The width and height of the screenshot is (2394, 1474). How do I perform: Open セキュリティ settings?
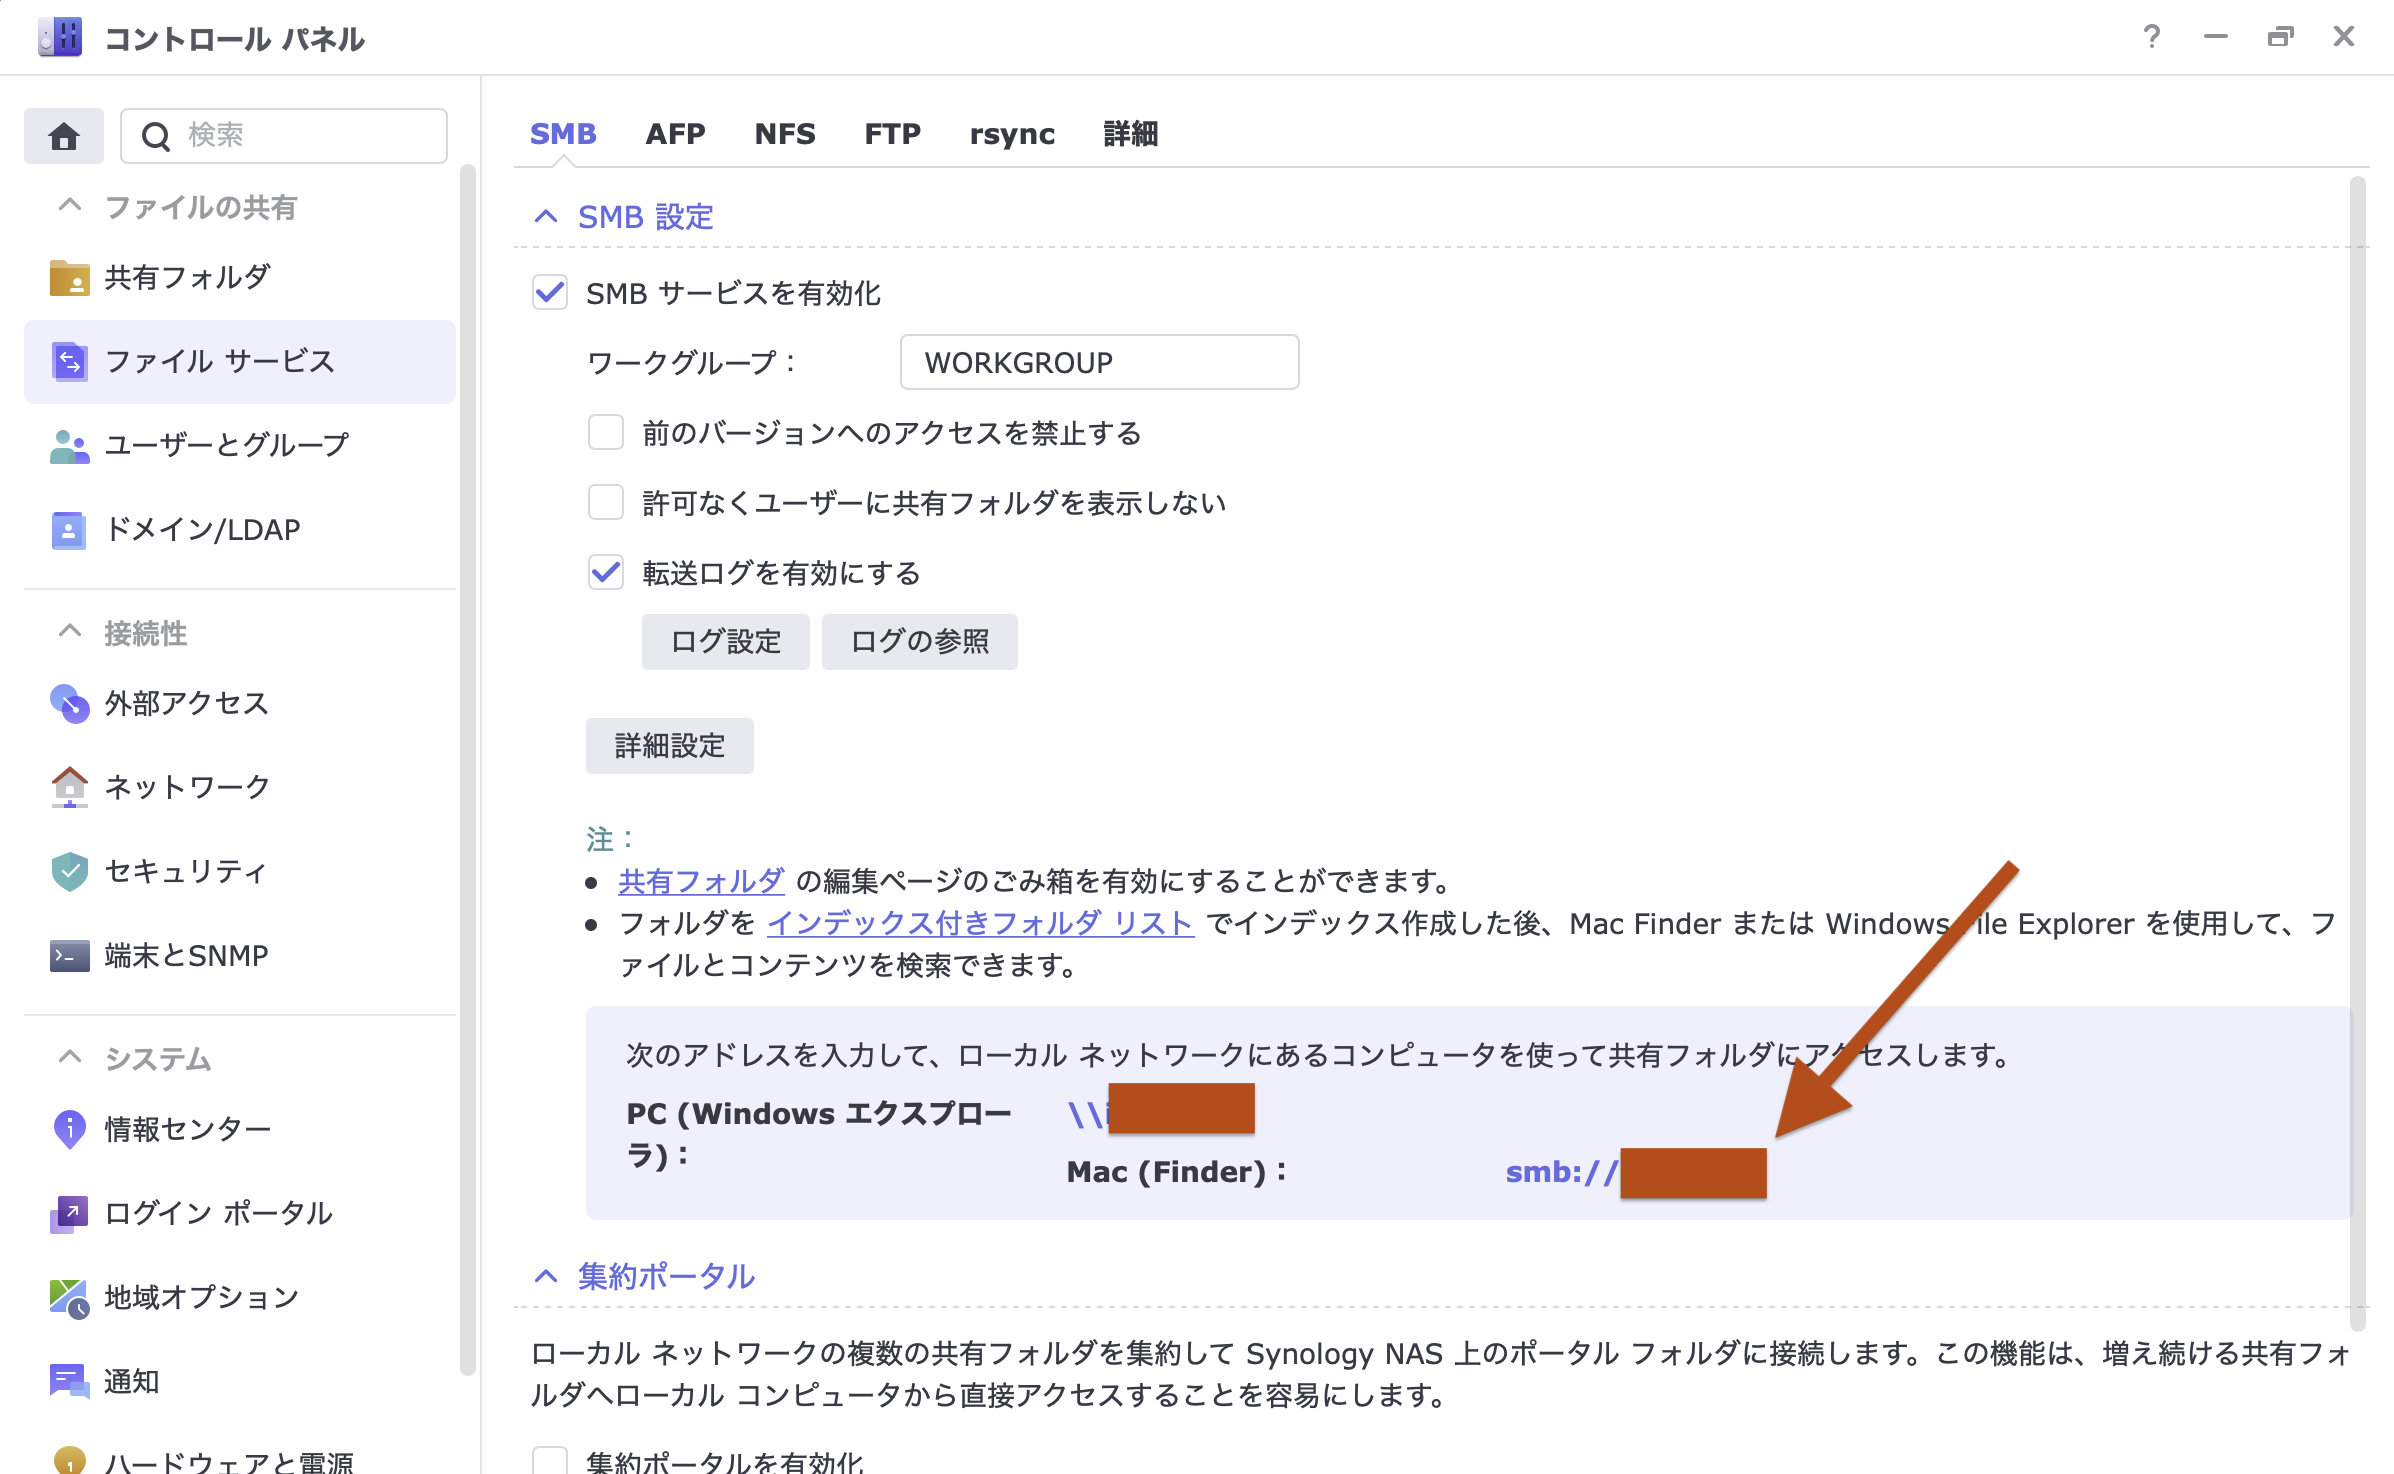coord(185,871)
